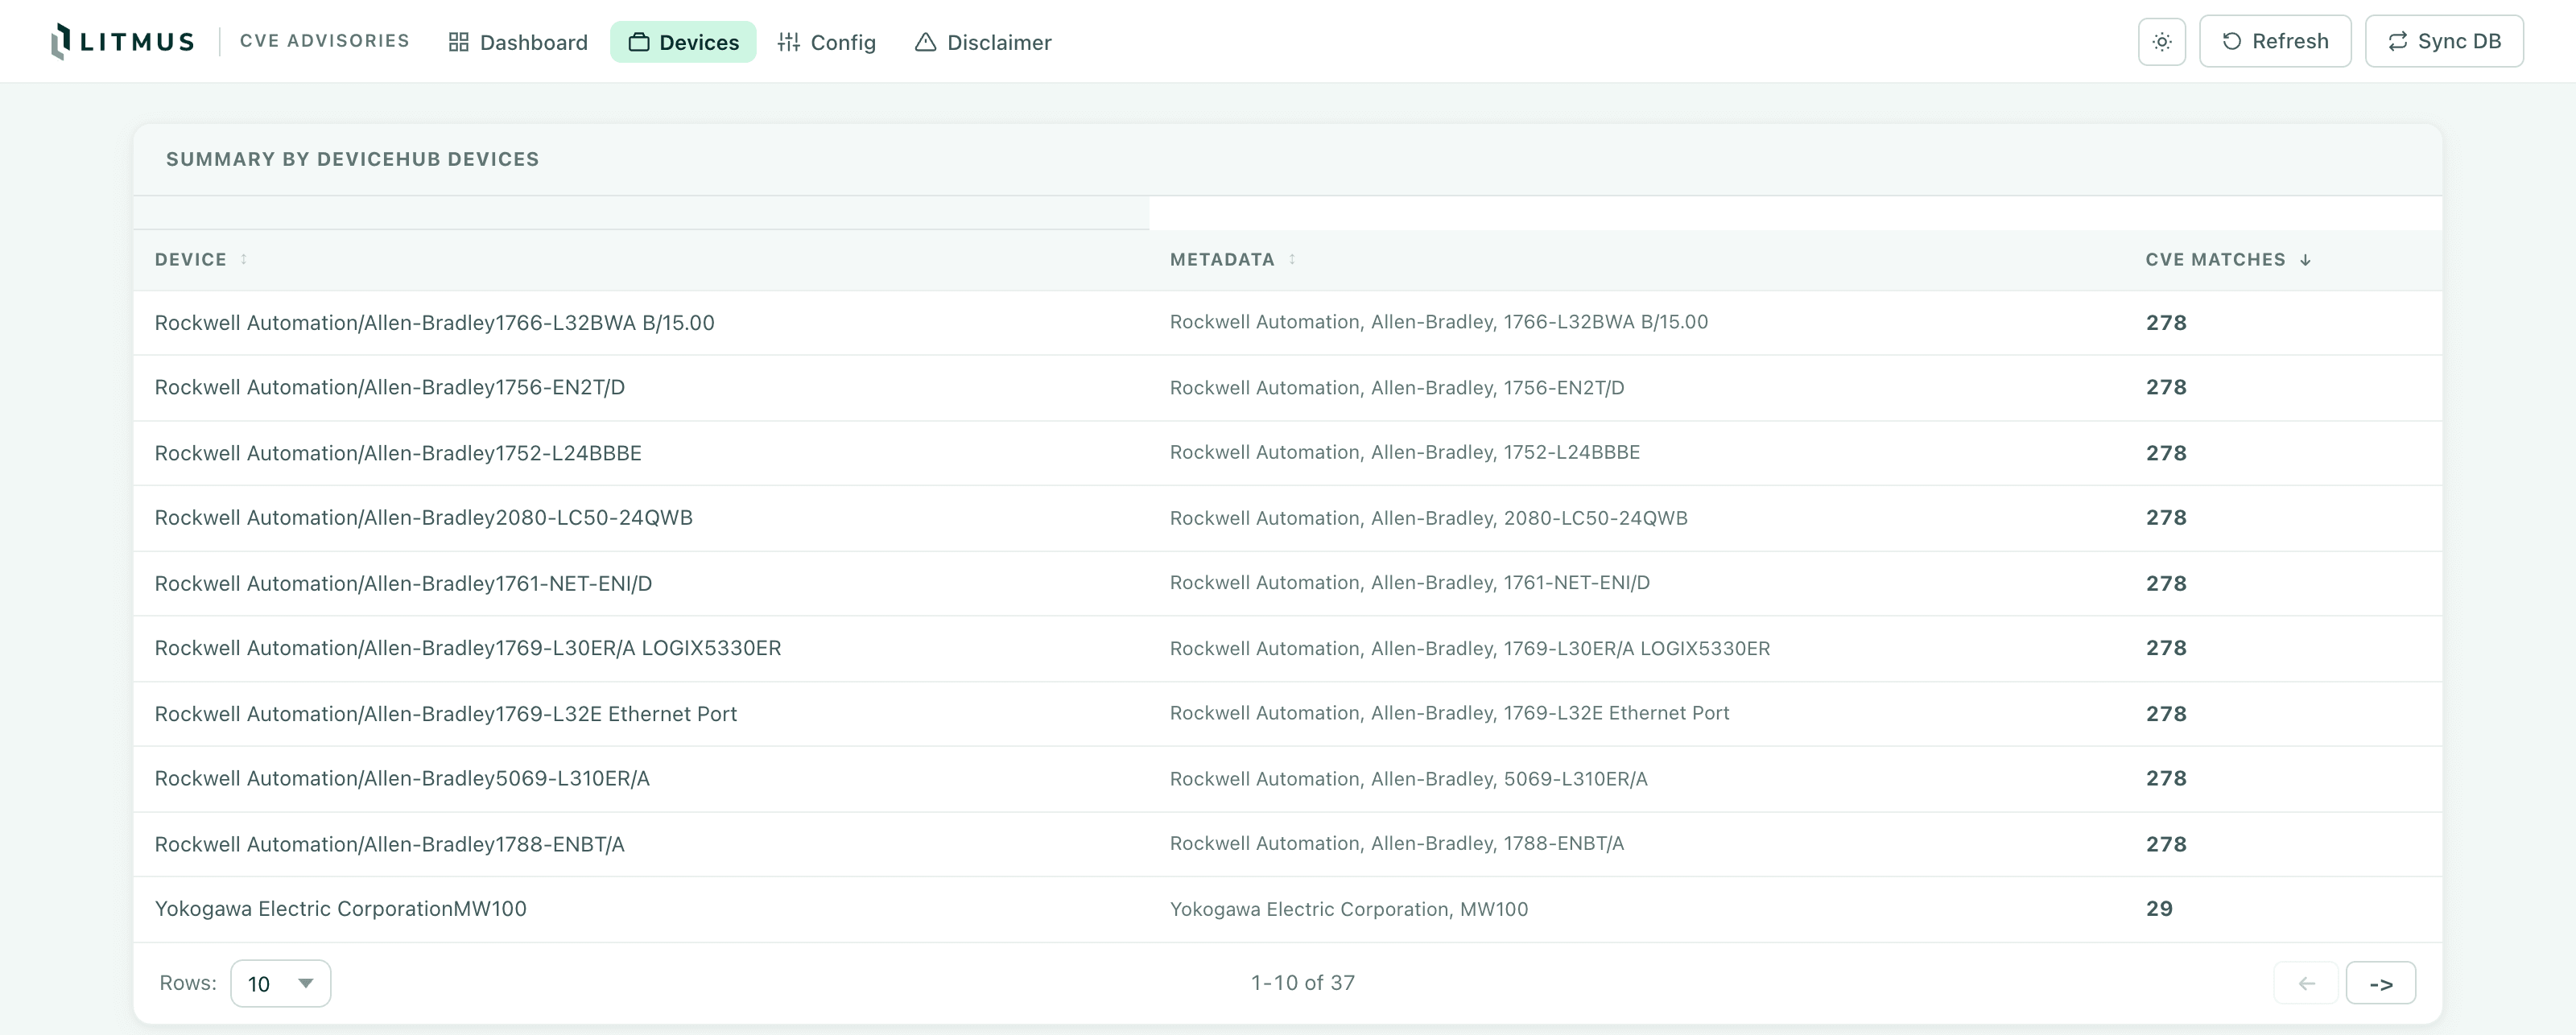Select Yokogawa Electric CorporationMW100 device
The image size is (2576, 1035).
340,909
